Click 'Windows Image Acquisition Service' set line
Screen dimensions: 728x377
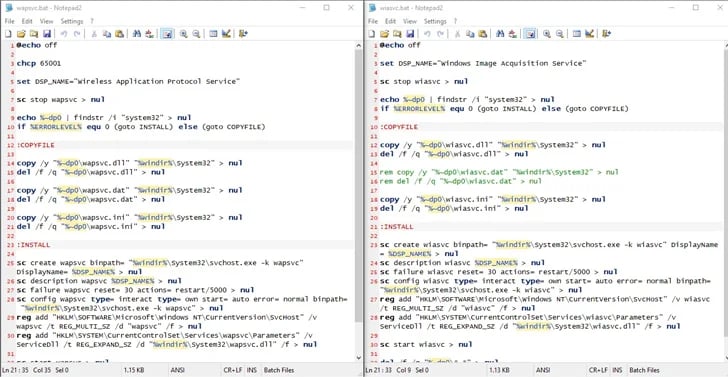[x=483, y=63]
